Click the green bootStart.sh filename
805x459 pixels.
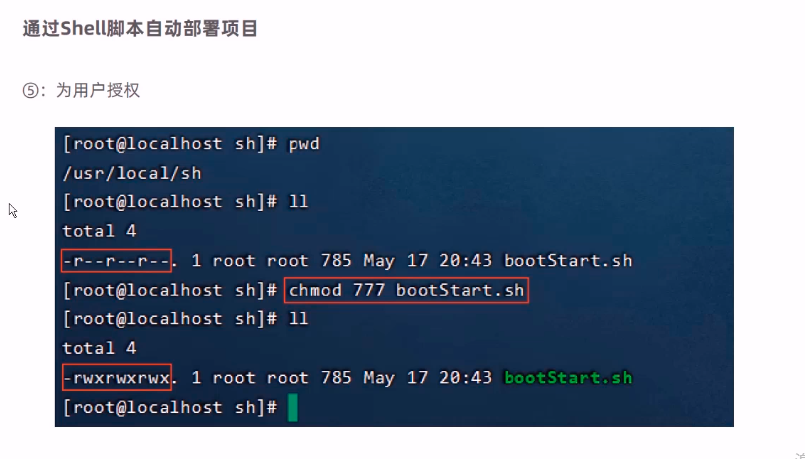[568, 378]
